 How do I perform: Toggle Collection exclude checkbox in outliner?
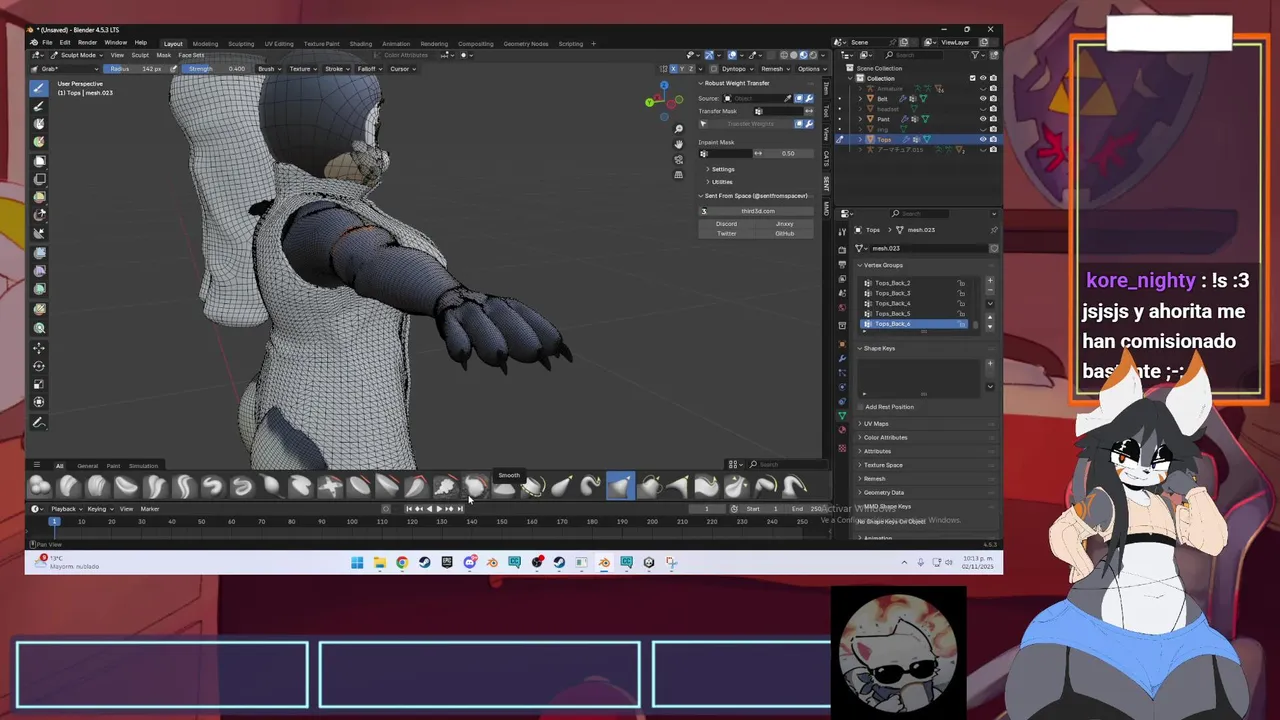972,78
